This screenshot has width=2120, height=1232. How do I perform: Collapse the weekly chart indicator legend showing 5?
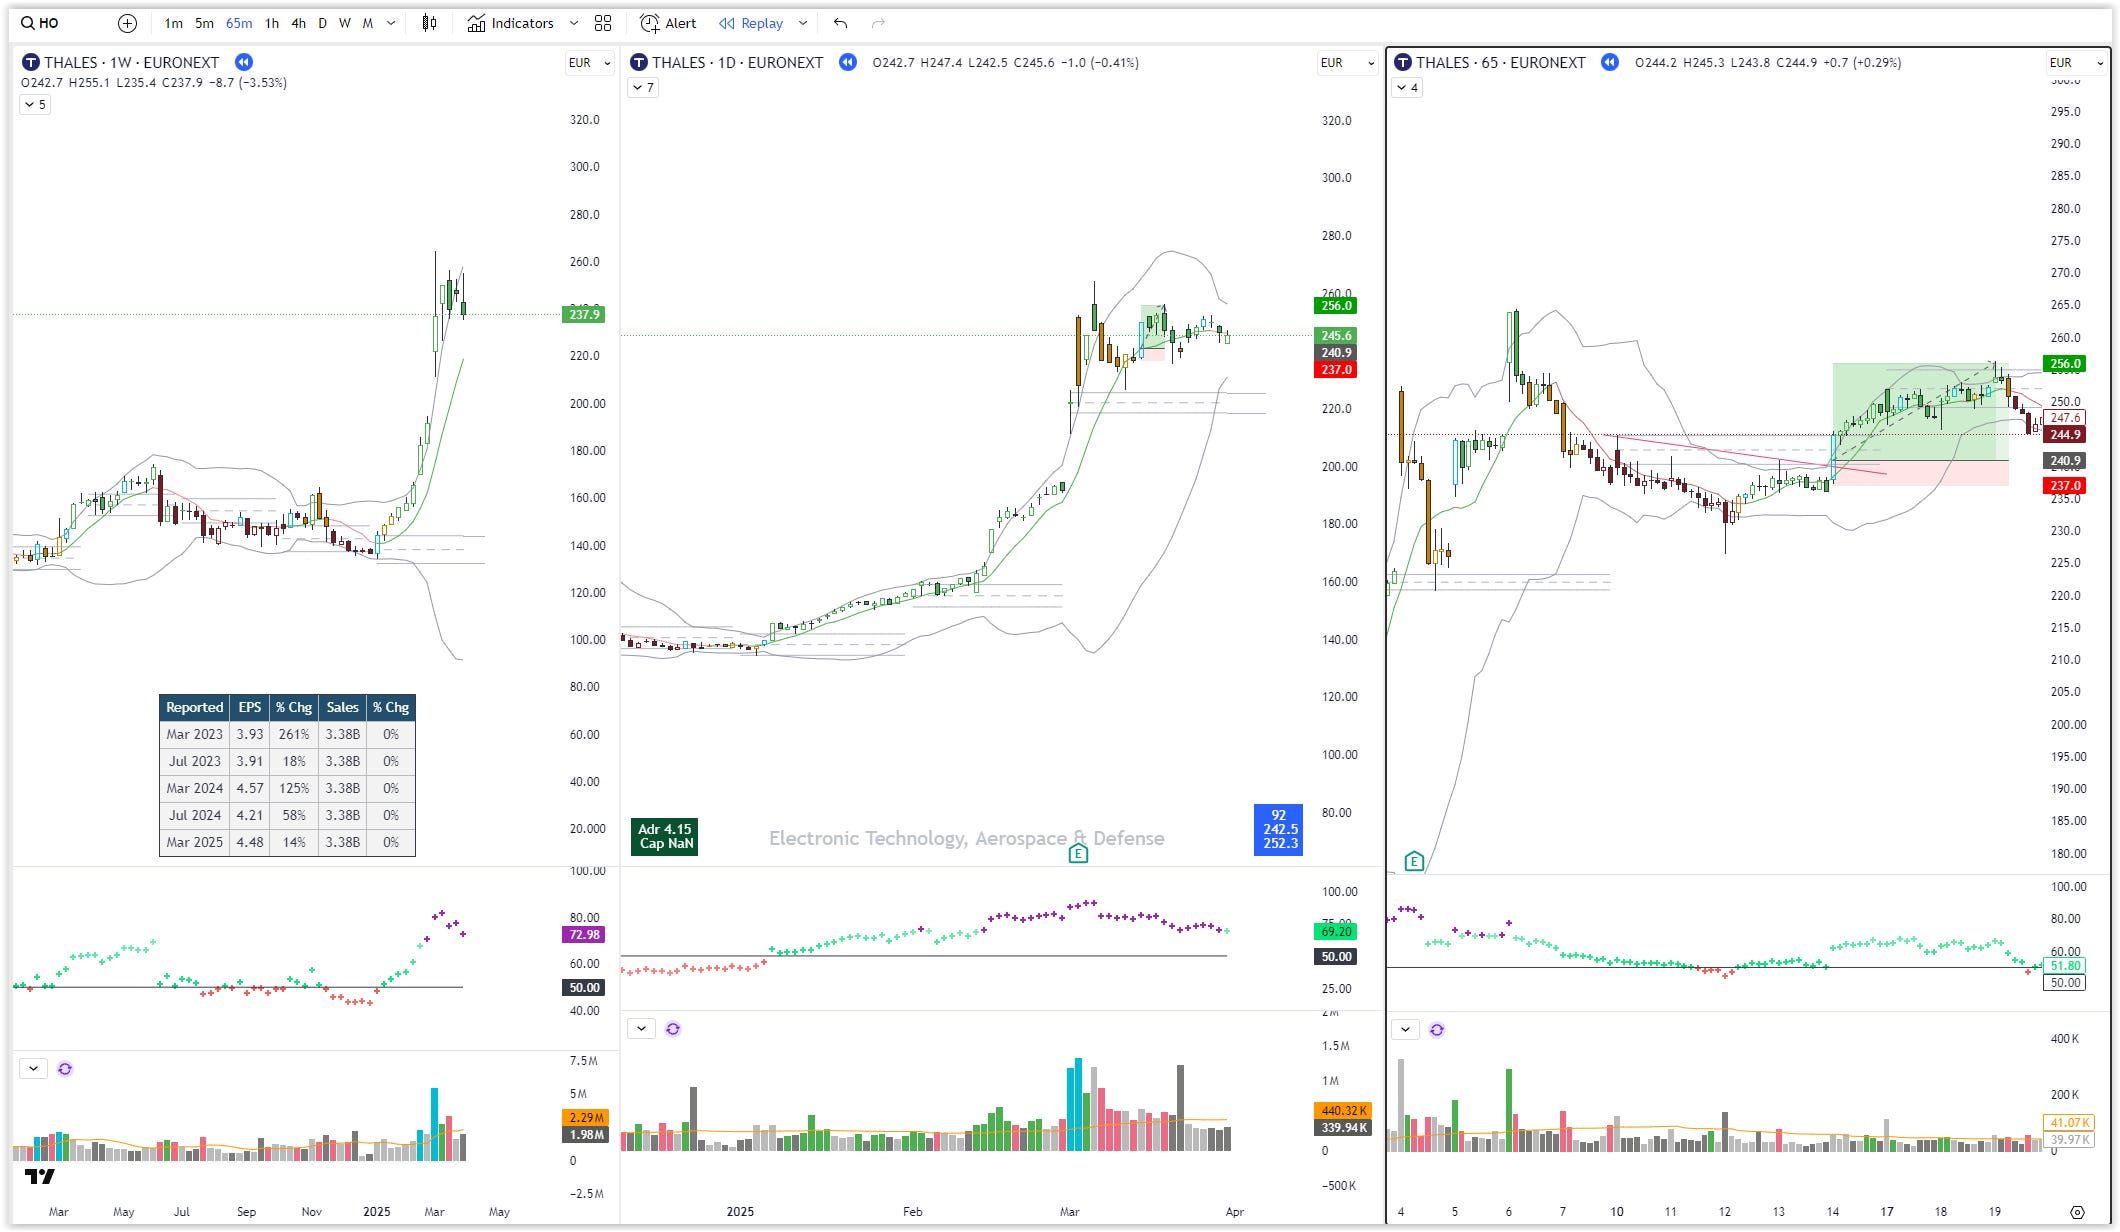pos(35,104)
